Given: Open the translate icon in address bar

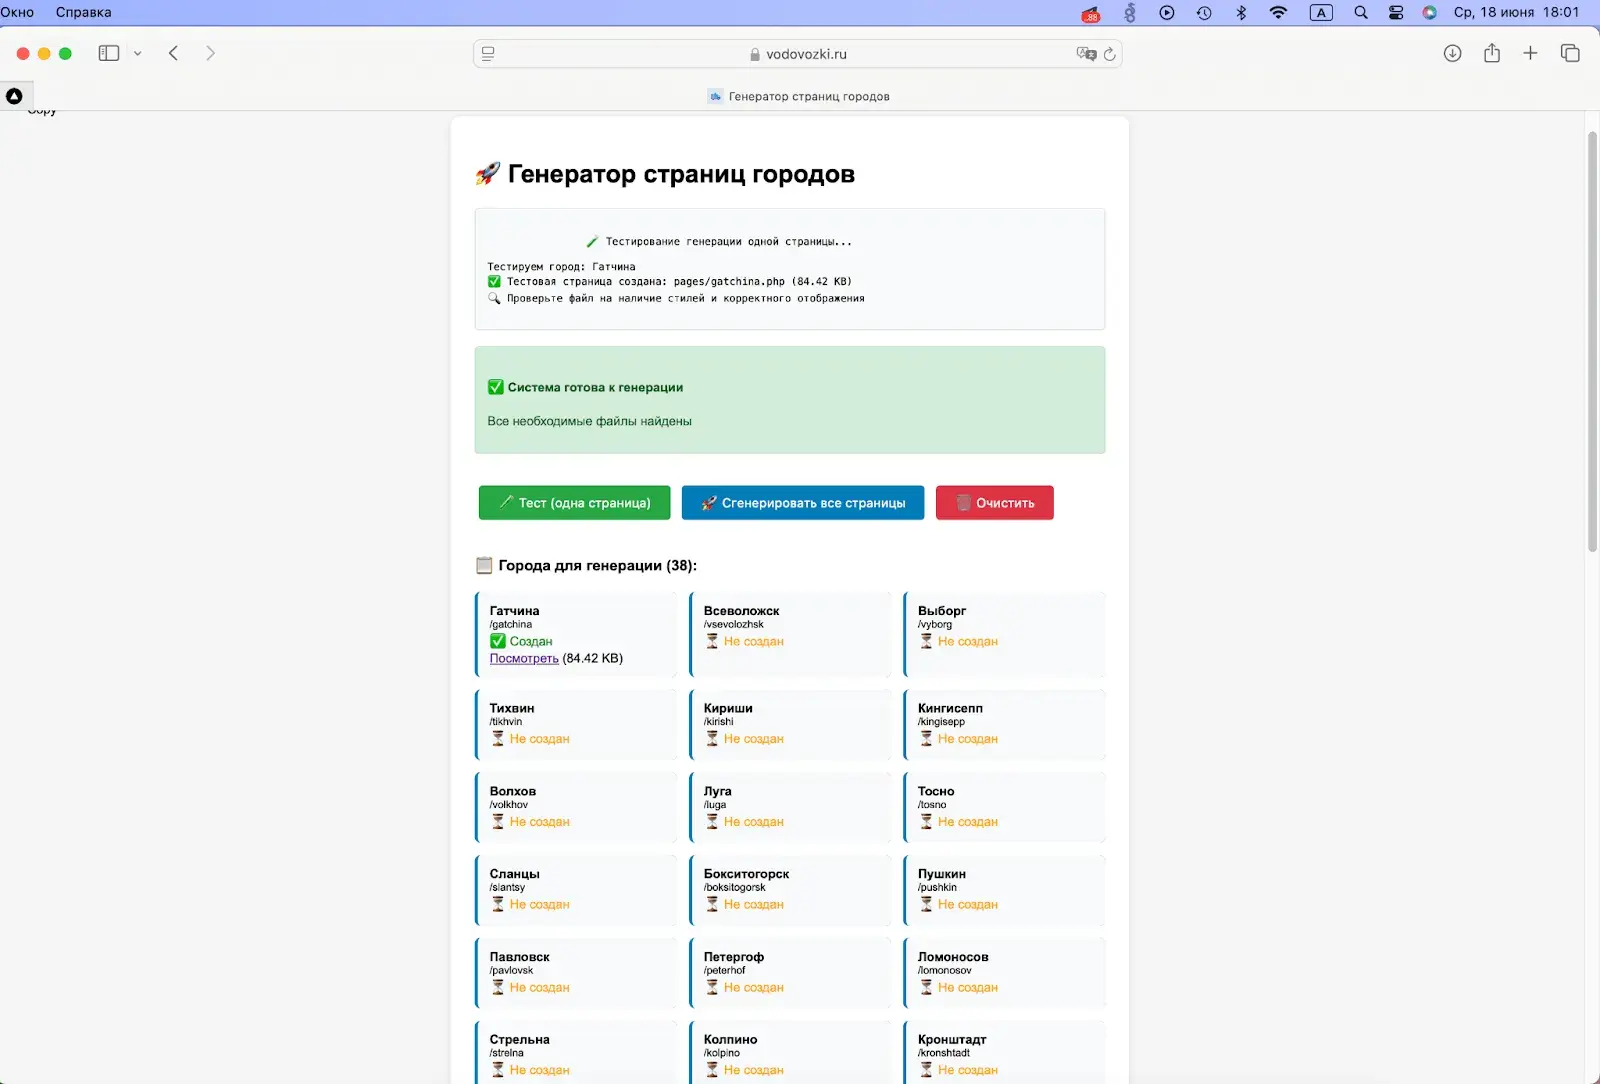Looking at the screenshot, I should click(1085, 54).
